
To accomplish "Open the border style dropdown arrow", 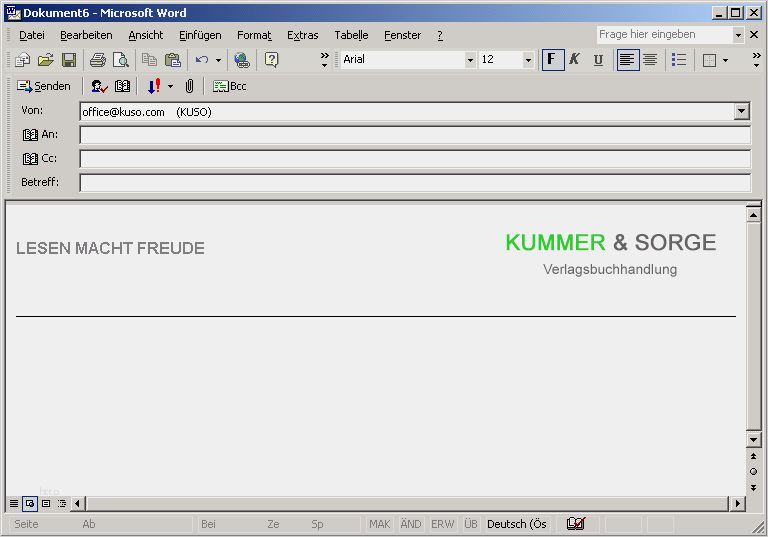I will 725,60.
